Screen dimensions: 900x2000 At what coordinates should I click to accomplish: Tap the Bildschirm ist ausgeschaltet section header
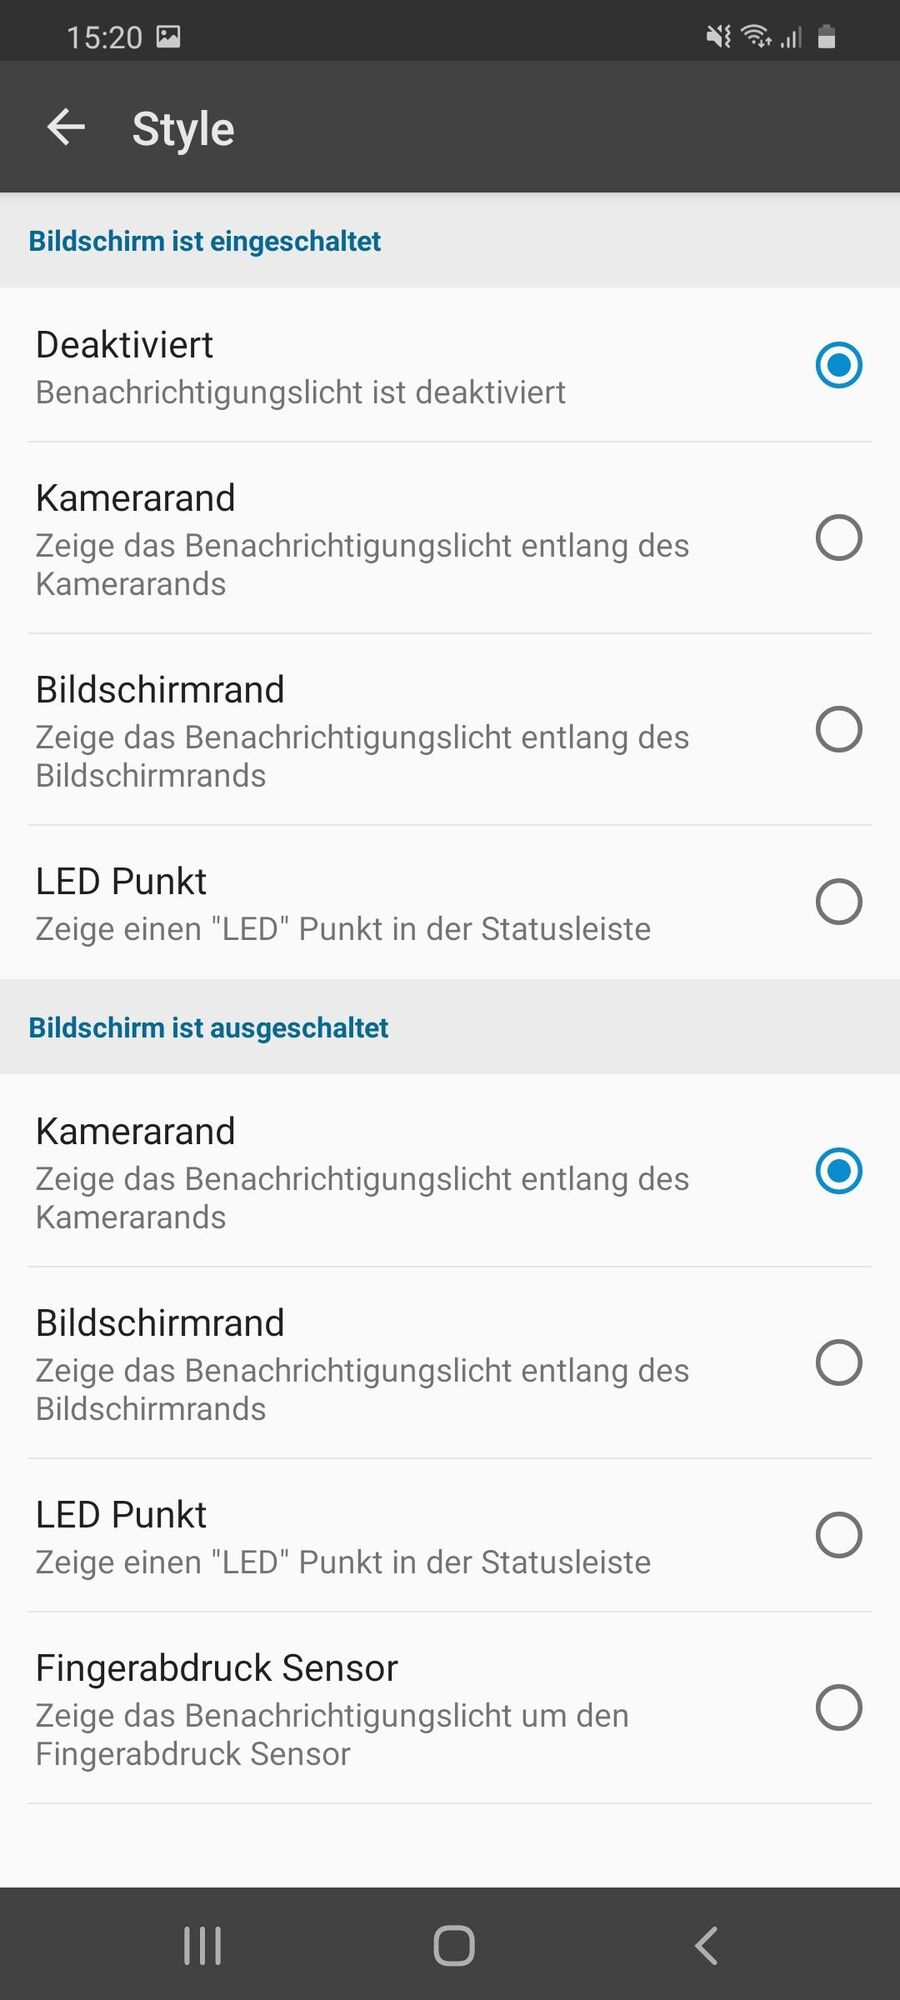[x=208, y=1028]
